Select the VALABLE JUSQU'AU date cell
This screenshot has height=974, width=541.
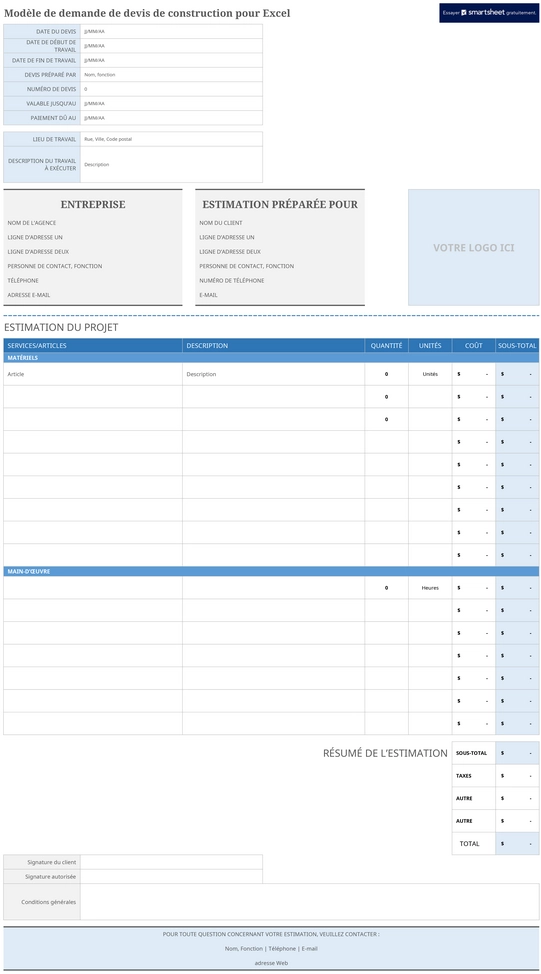(x=171, y=104)
